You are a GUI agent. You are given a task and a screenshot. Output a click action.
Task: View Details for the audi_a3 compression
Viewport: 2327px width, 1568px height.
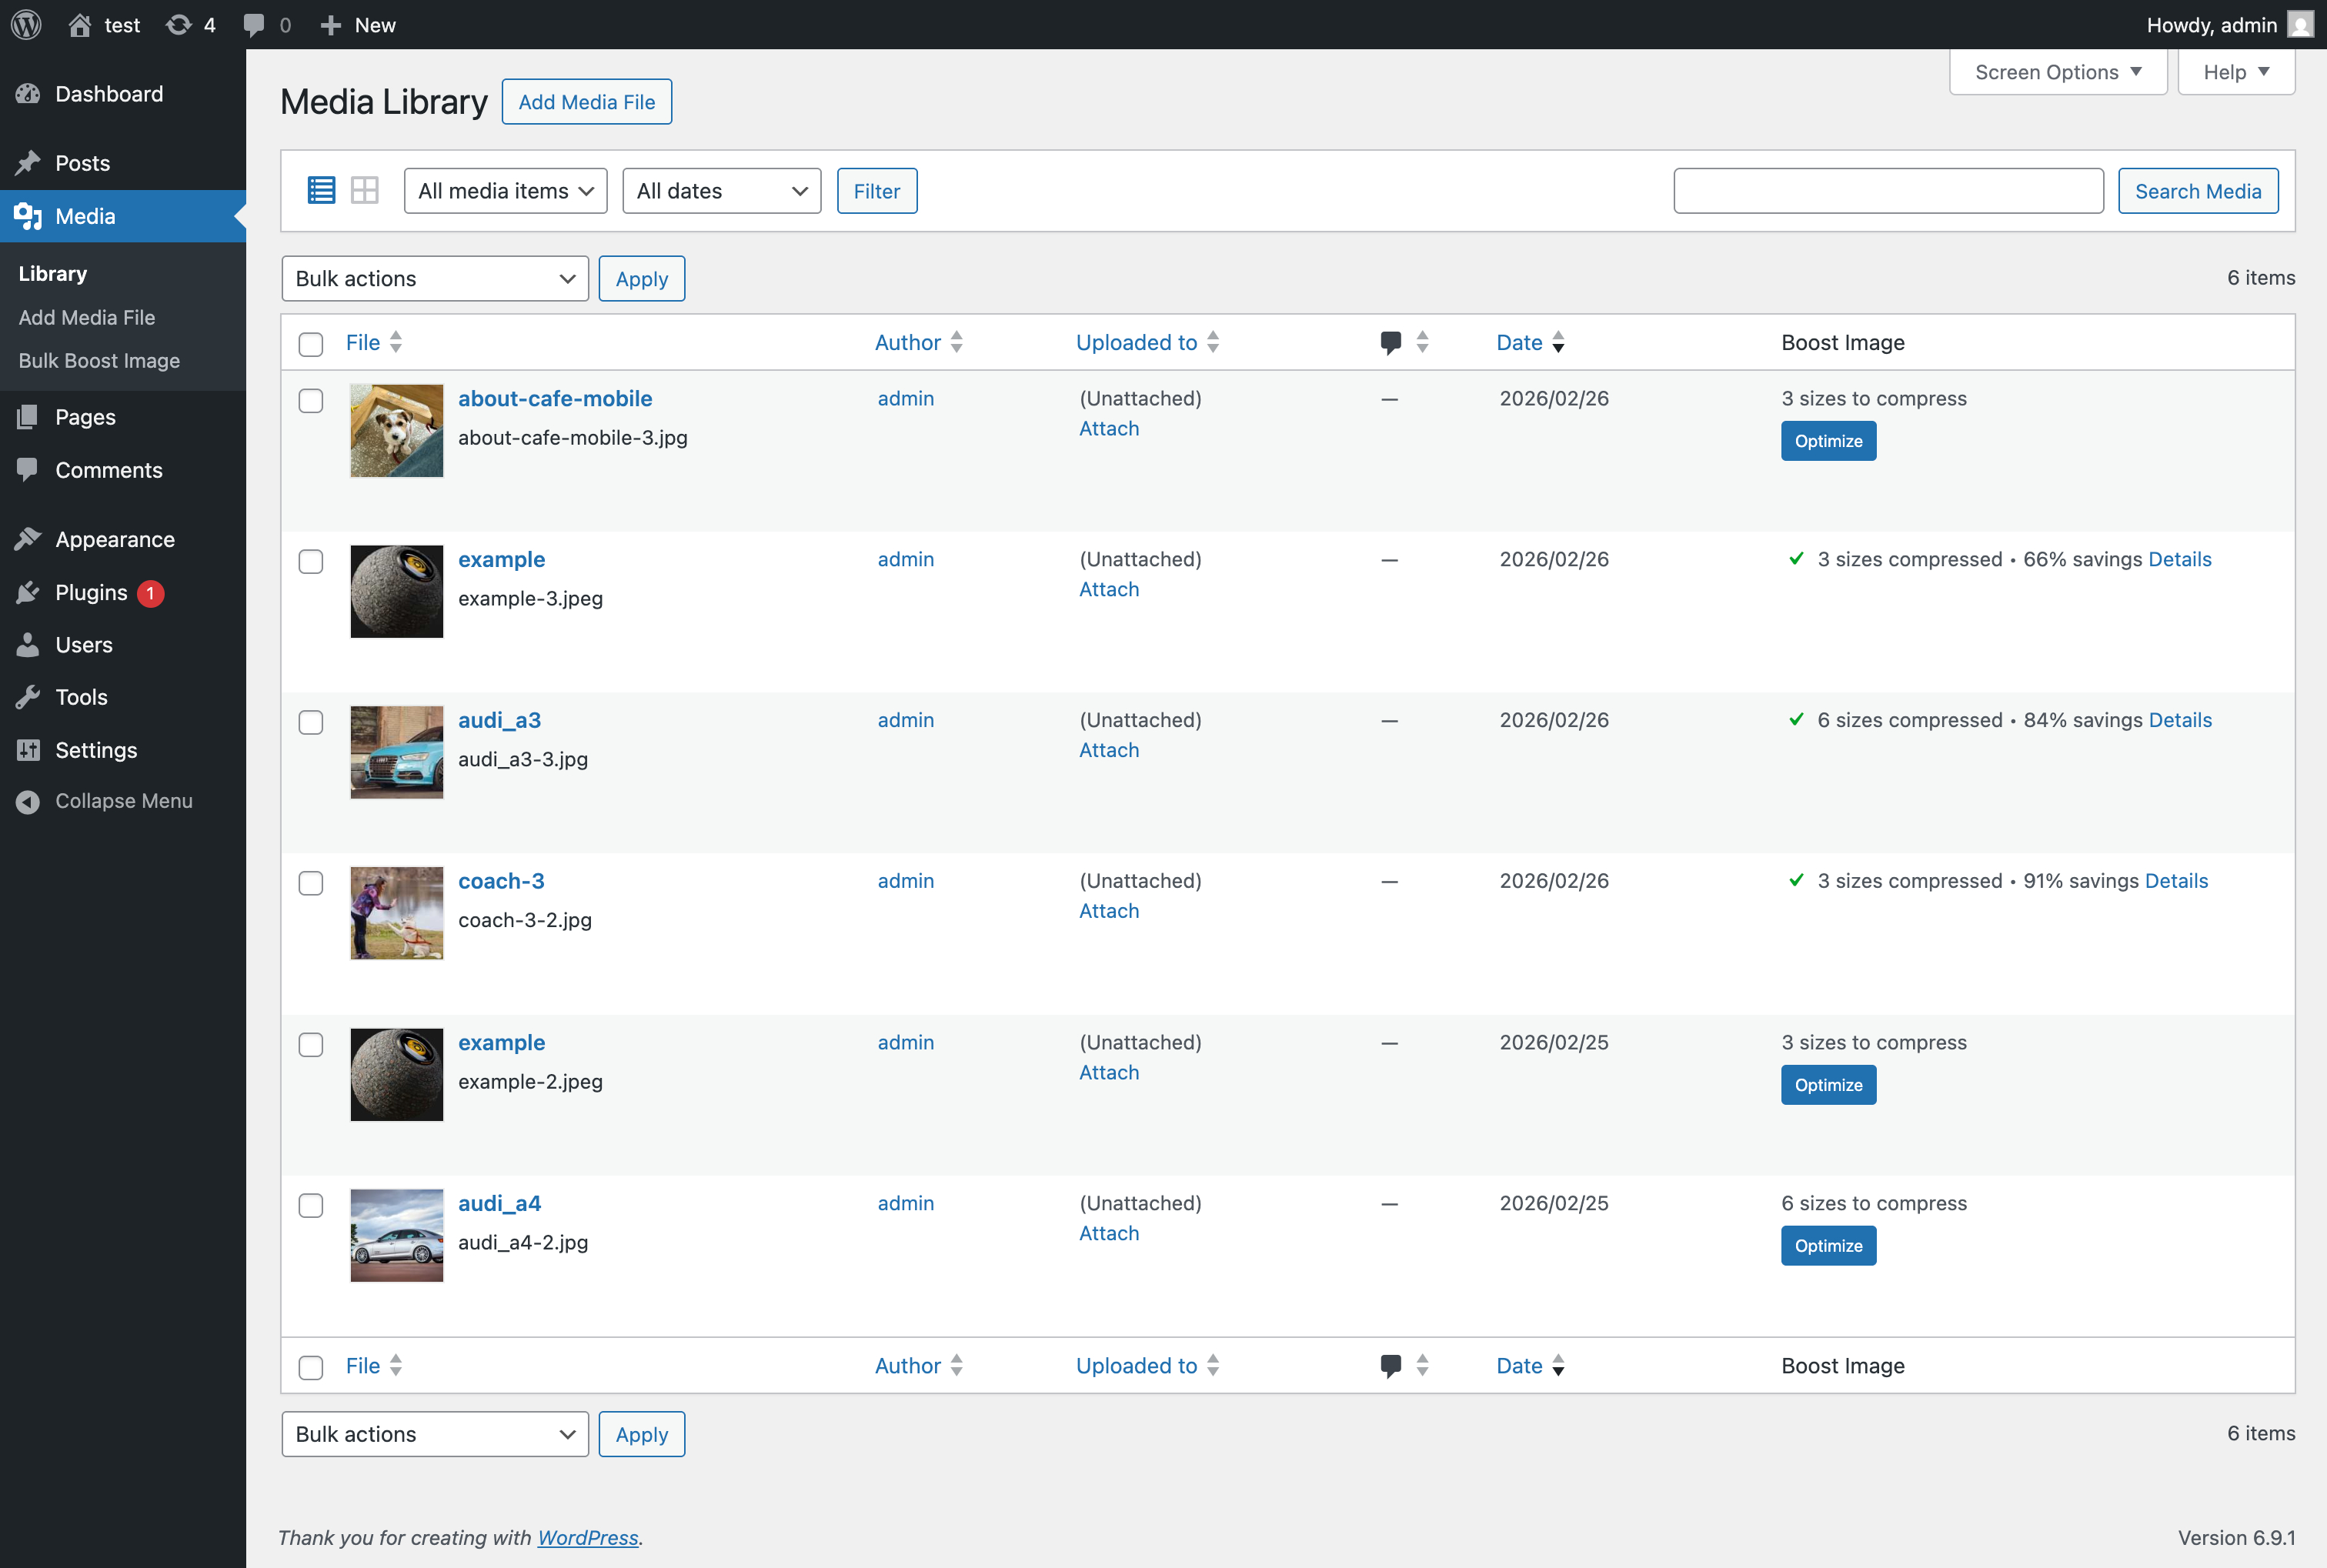pyautogui.click(x=2181, y=720)
